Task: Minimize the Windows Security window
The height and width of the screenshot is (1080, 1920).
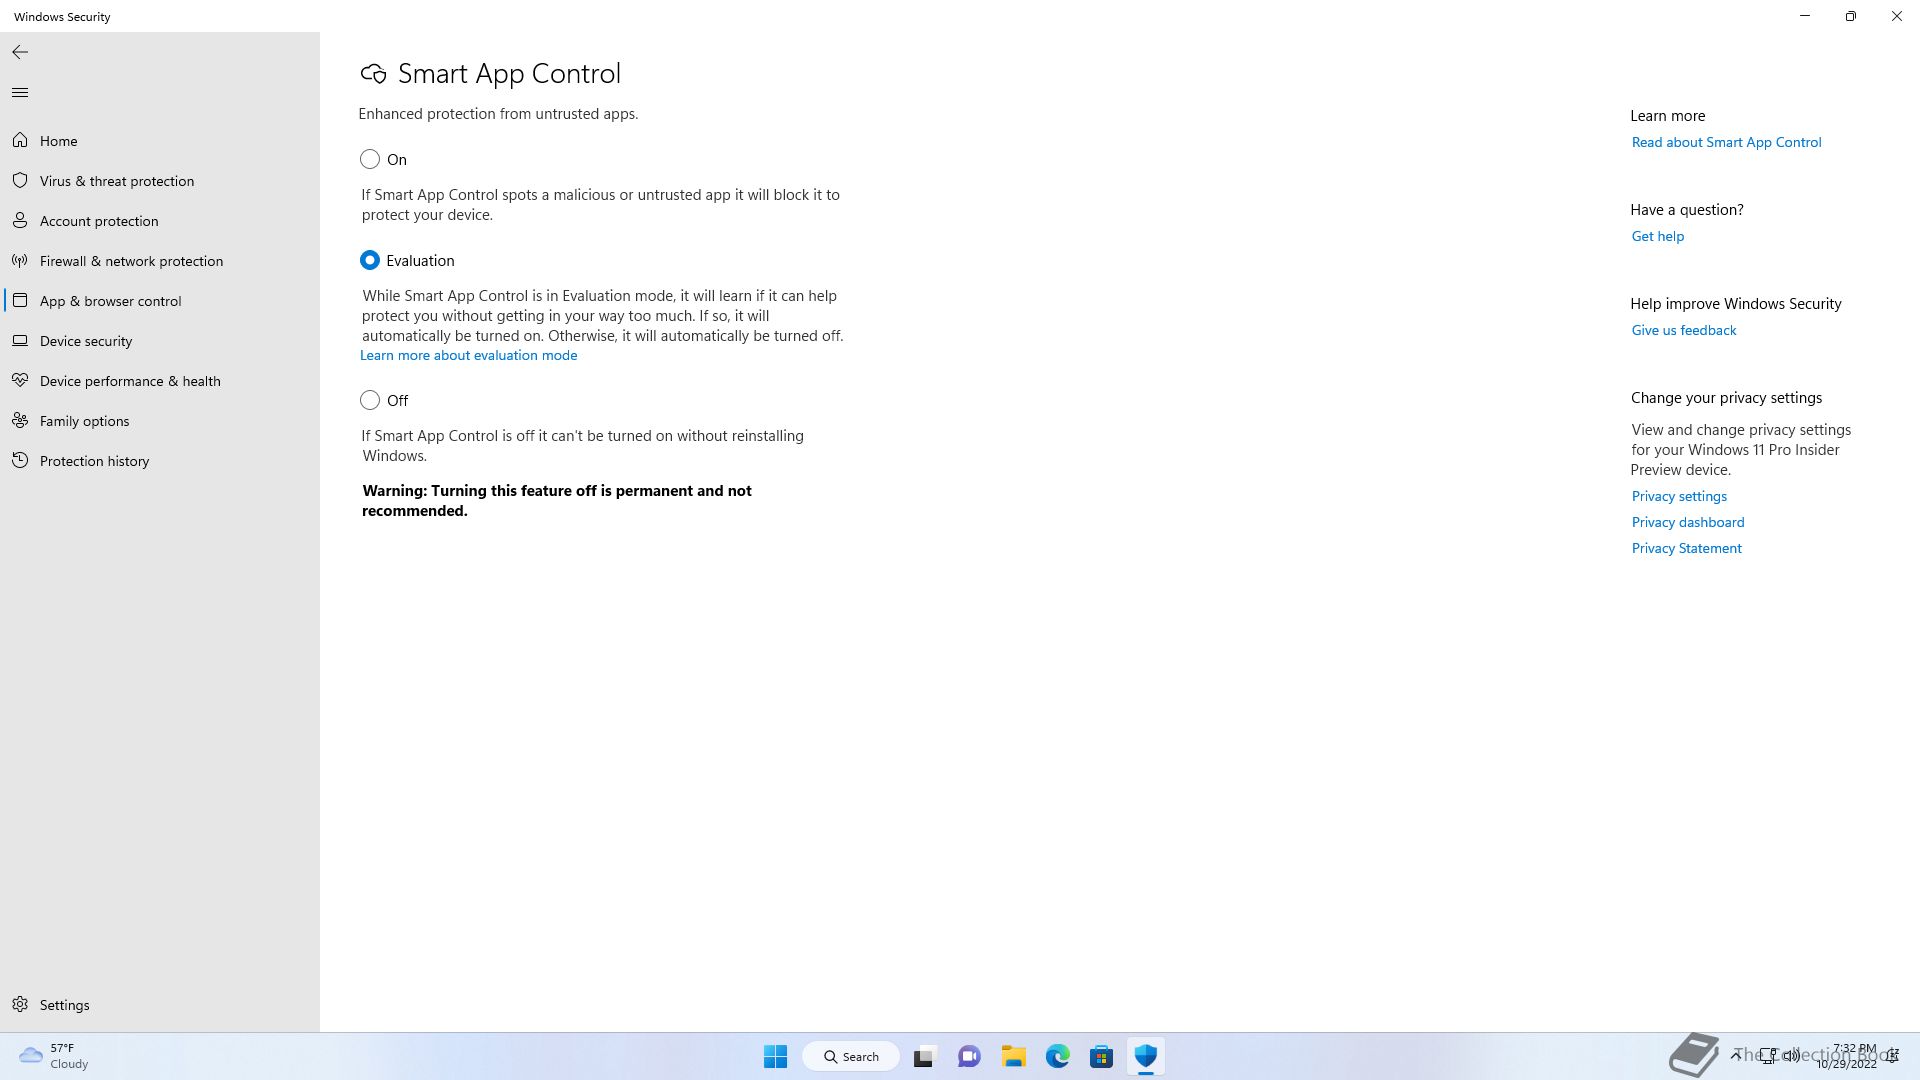Action: click(1805, 16)
